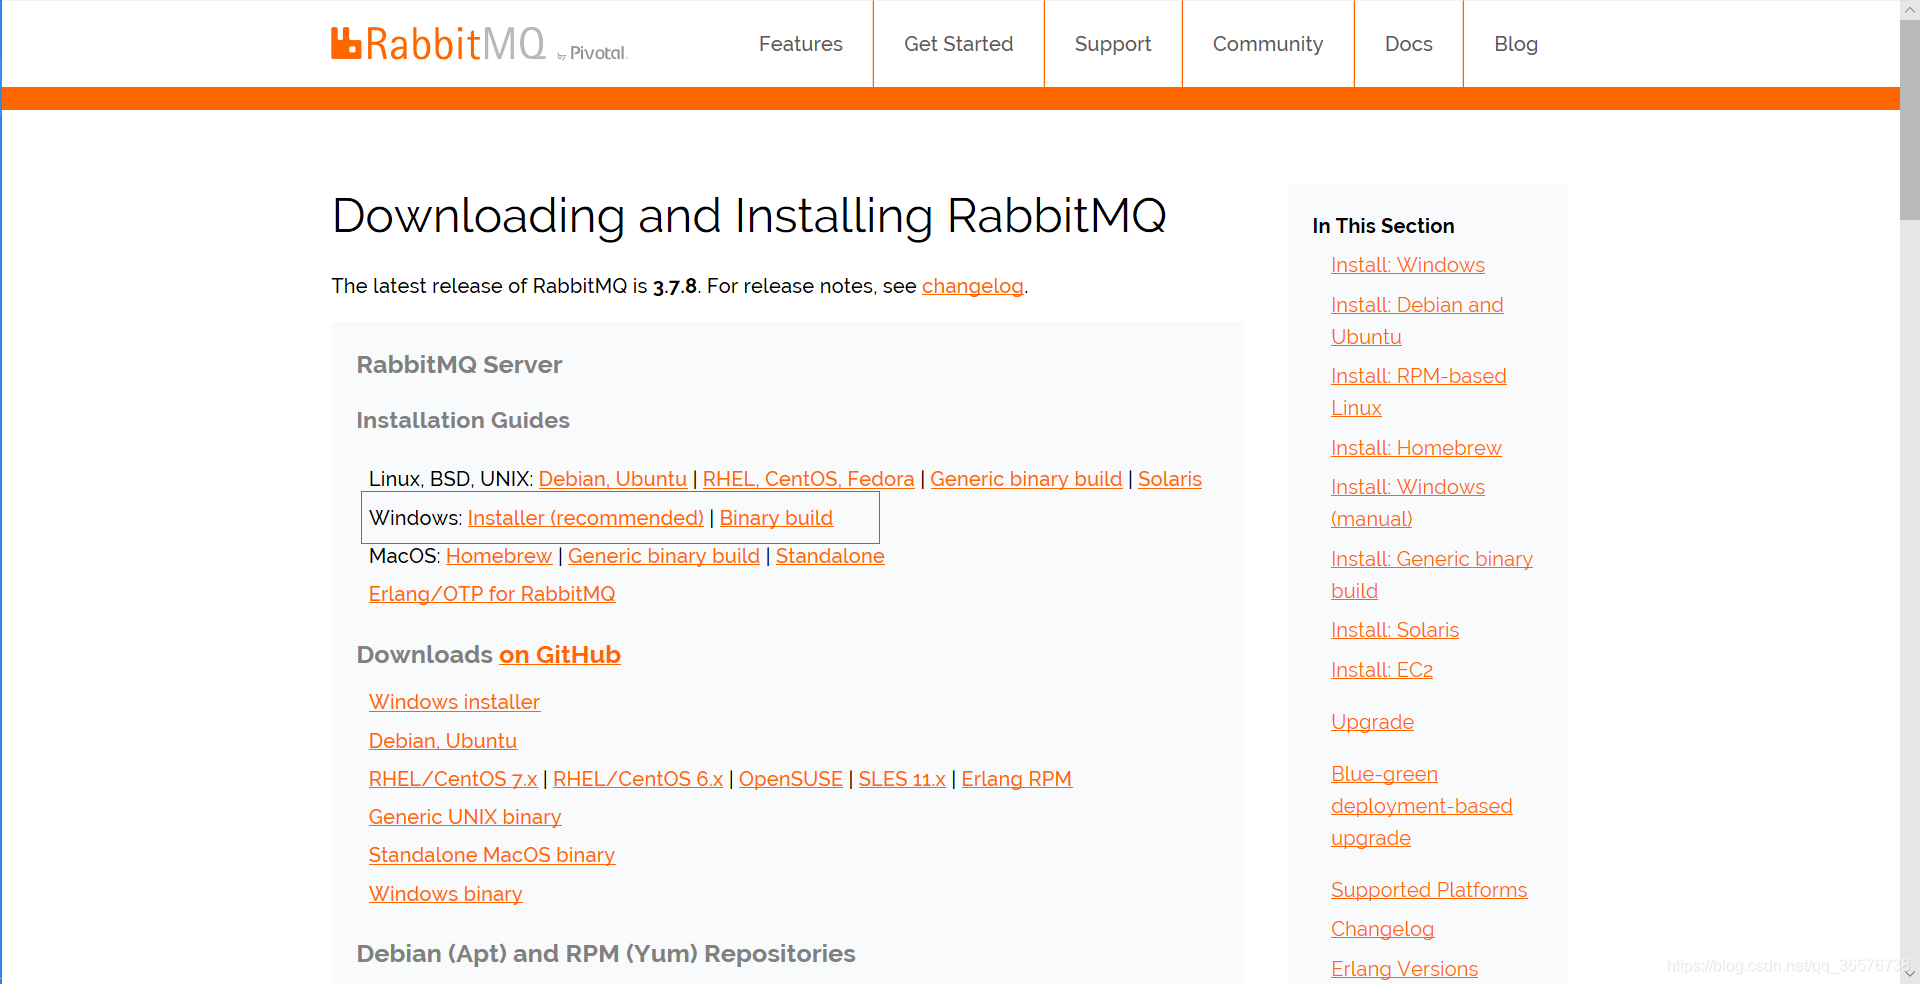Viewport: 1920px width, 984px height.
Task: Open the Blog page
Action: tap(1515, 44)
